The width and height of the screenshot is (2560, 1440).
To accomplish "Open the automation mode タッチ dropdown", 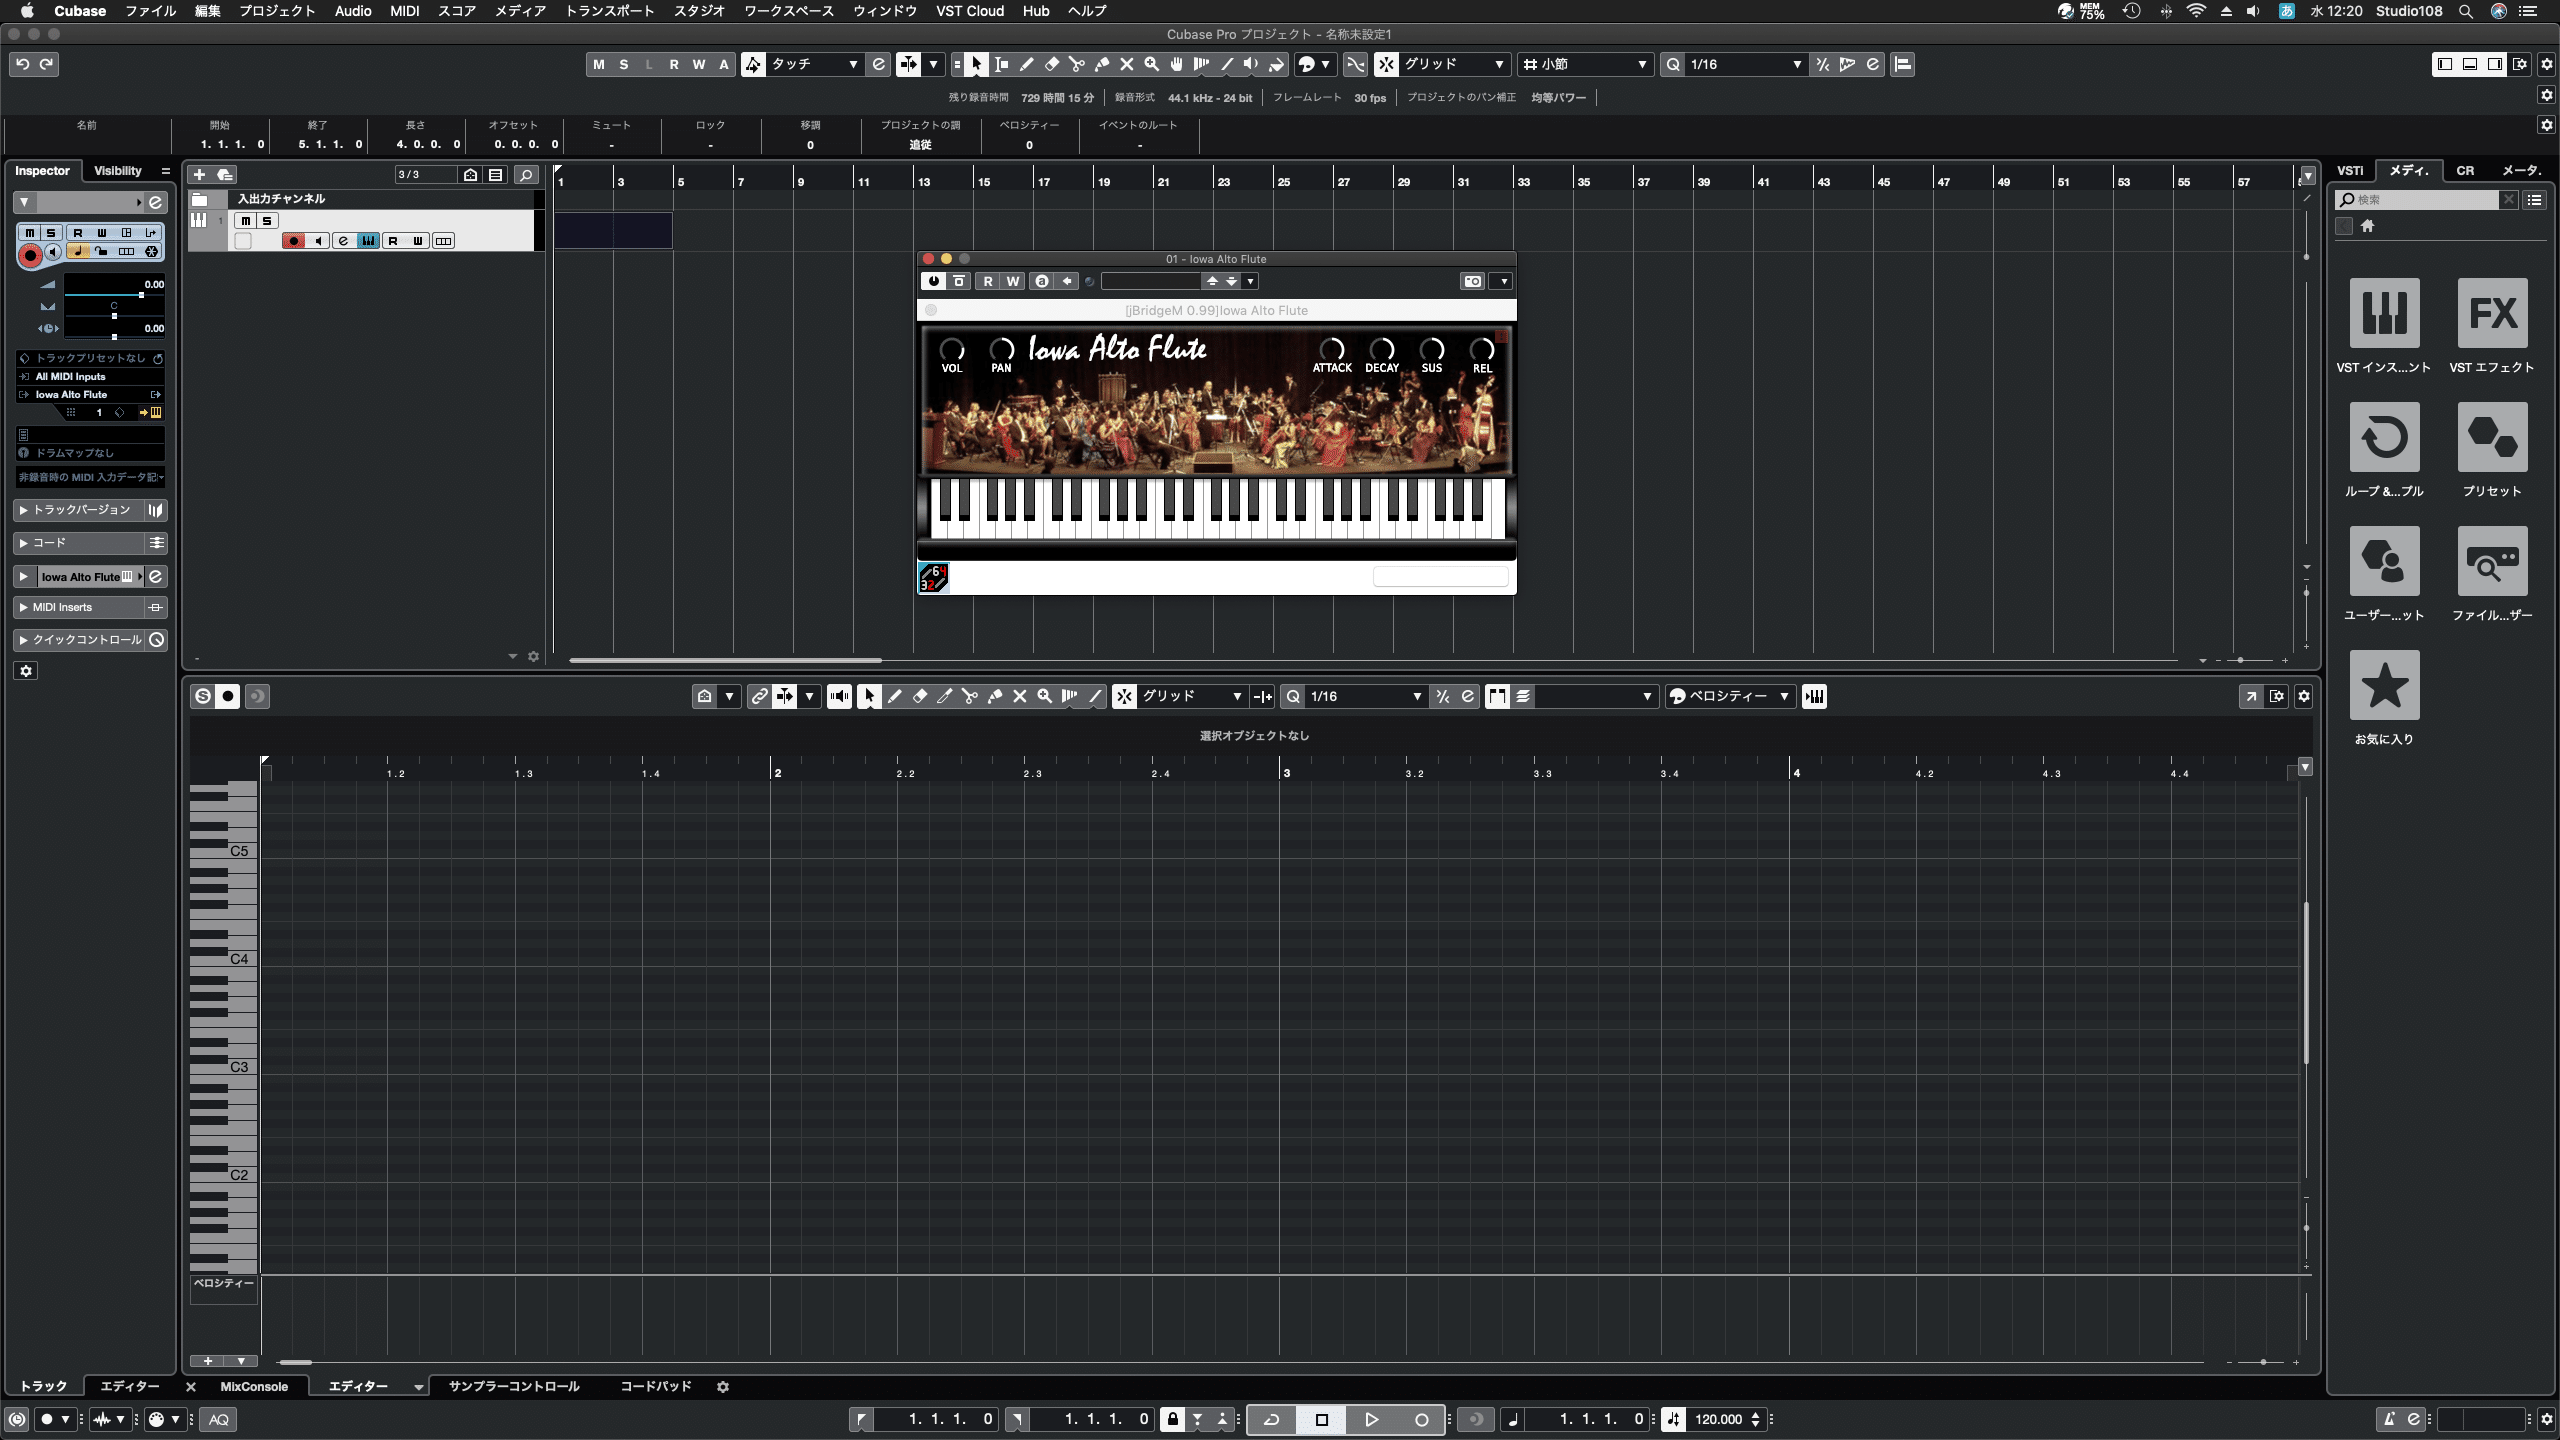I will pos(814,64).
